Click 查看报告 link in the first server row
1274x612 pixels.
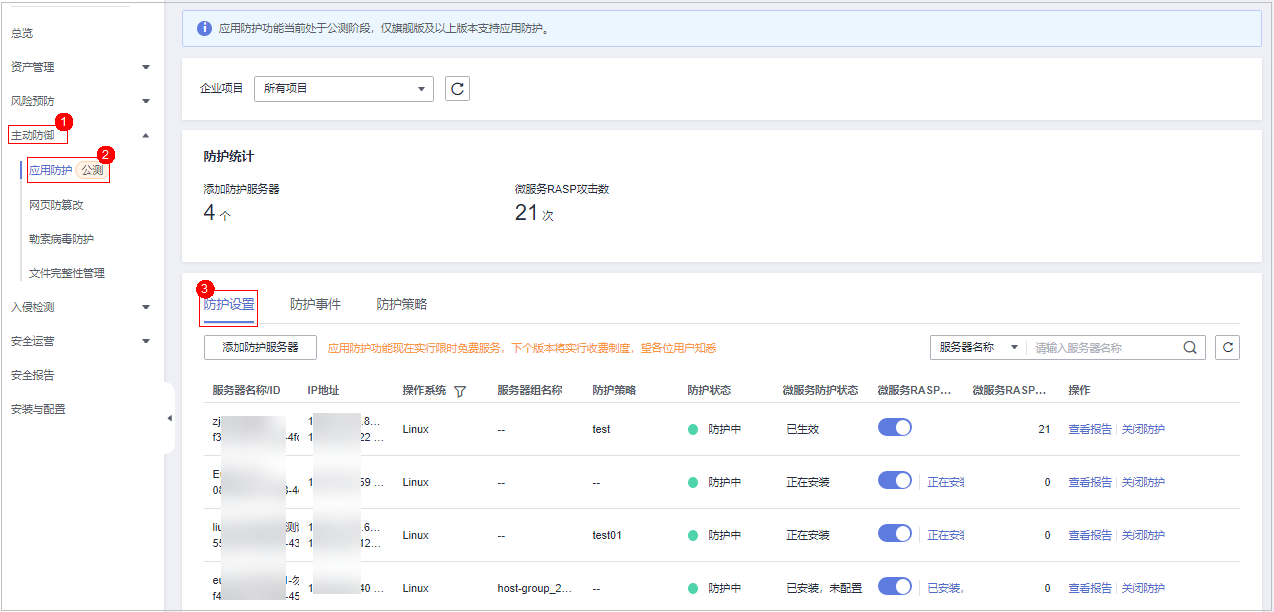[x=1089, y=429]
